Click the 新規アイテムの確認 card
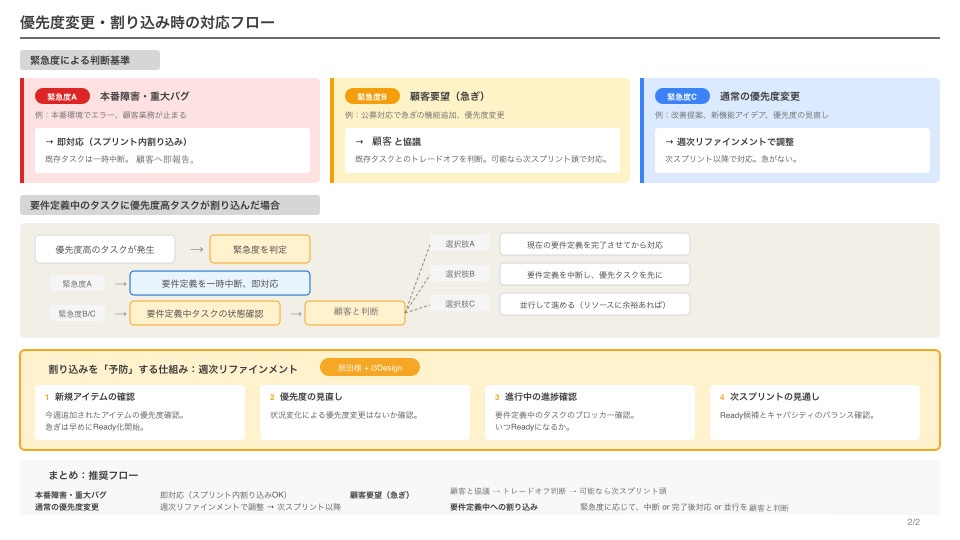The image size is (960, 540). [x=140, y=412]
